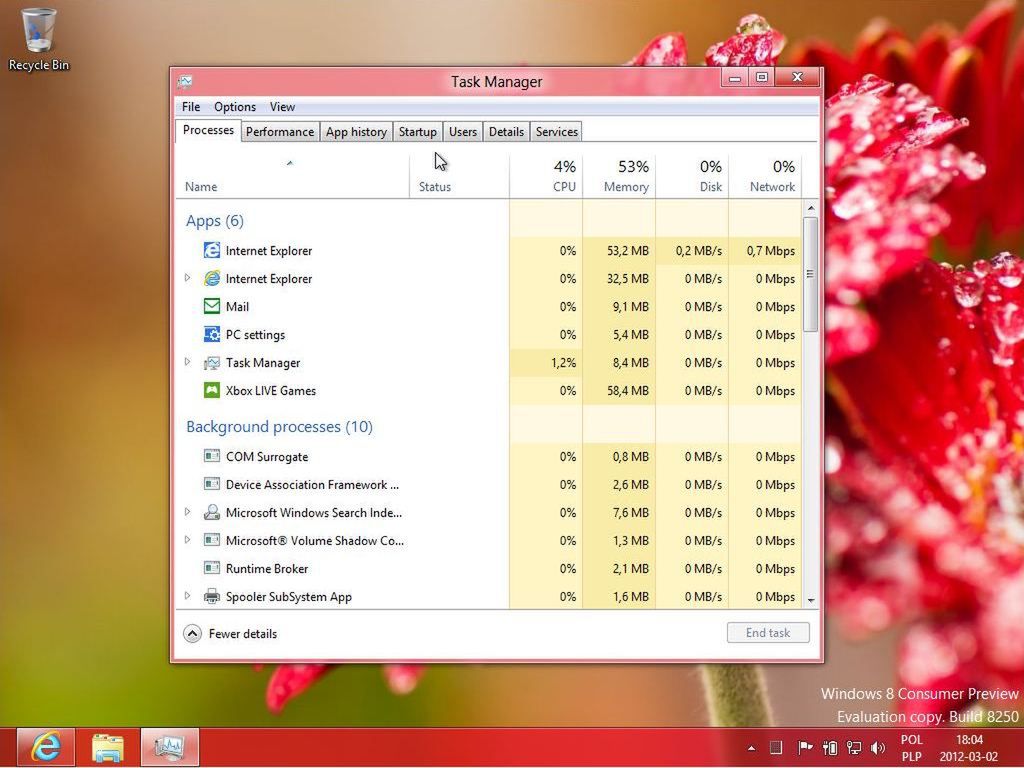Click the 58,4 MB memory cell
Image resolution: width=1024 pixels, height=768 pixels.
[x=619, y=391]
